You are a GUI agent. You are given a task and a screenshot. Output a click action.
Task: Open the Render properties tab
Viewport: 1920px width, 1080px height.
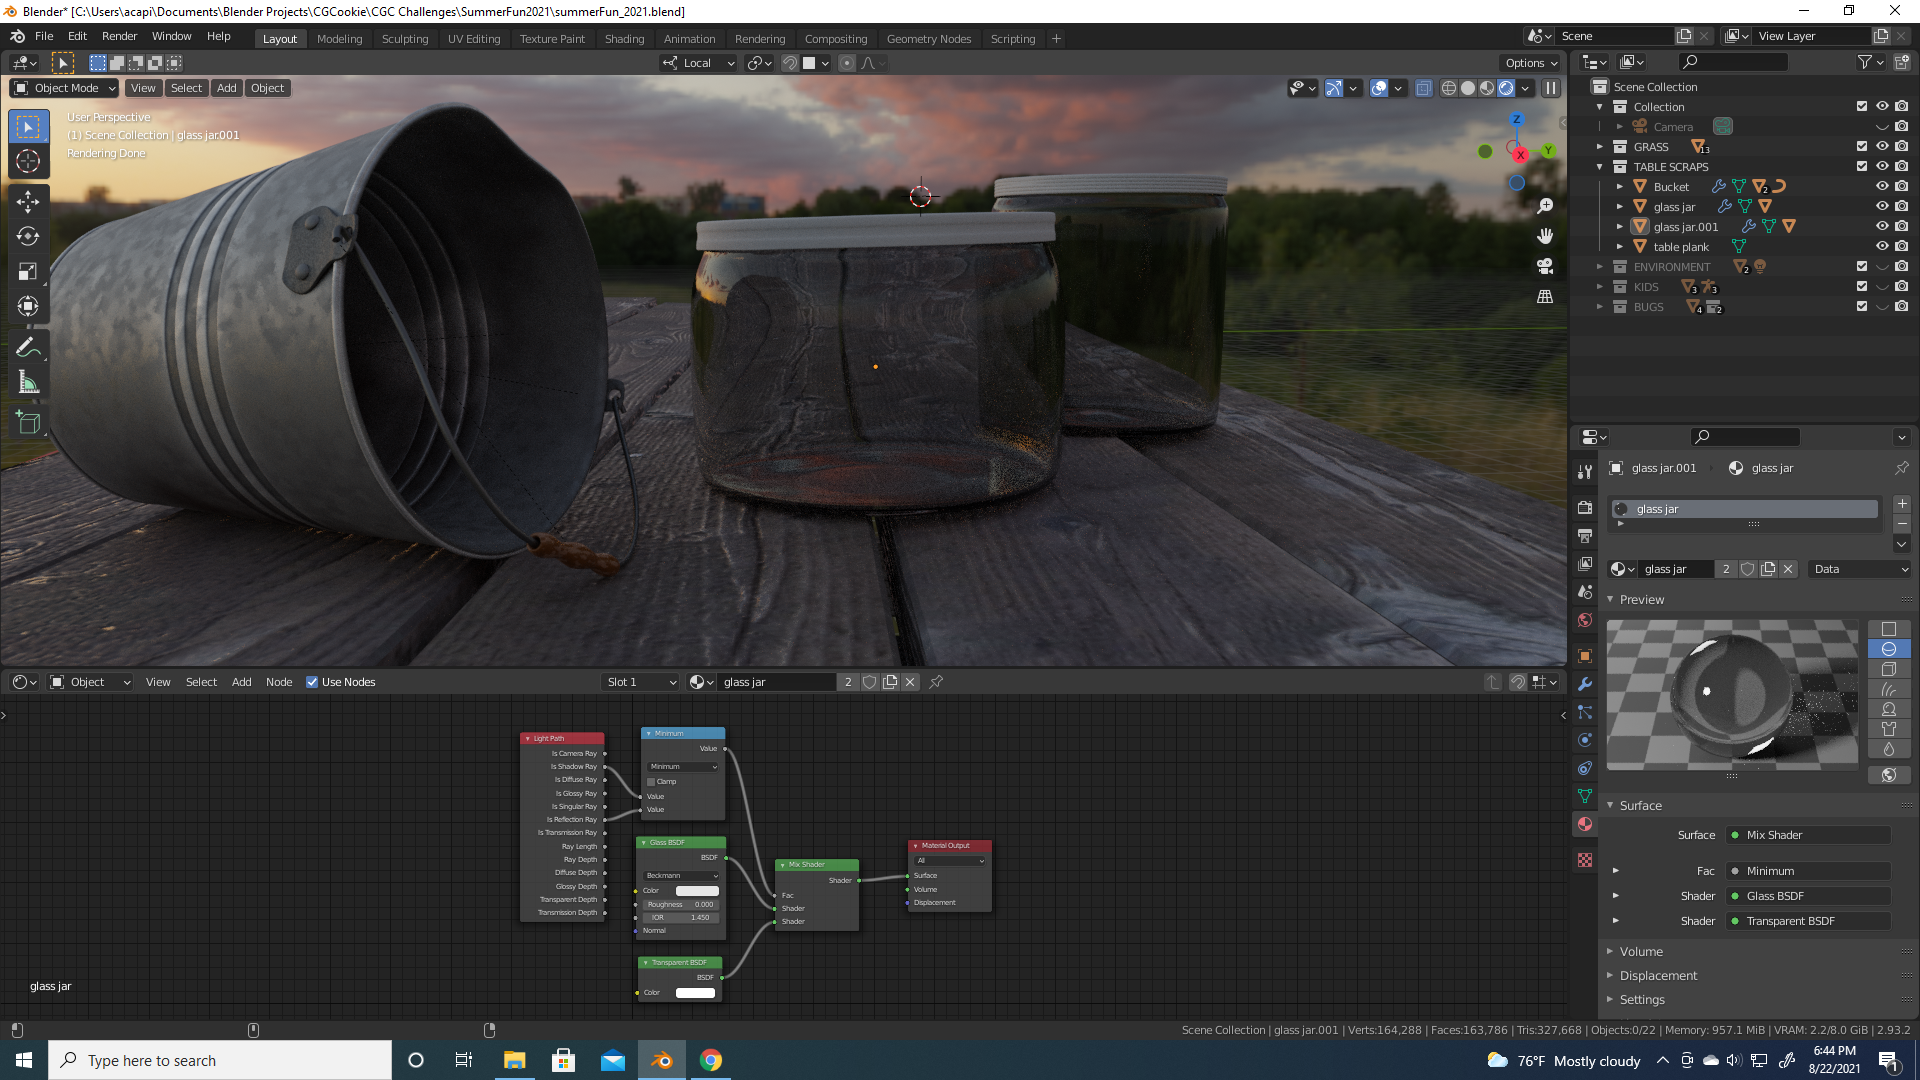pyautogui.click(x=1585, y=508)
